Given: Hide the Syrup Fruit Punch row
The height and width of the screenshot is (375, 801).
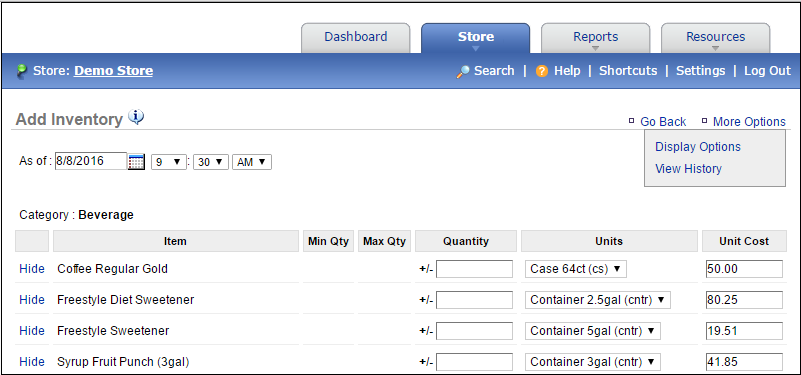Looking at the screenshot, I should coord(32,362).
